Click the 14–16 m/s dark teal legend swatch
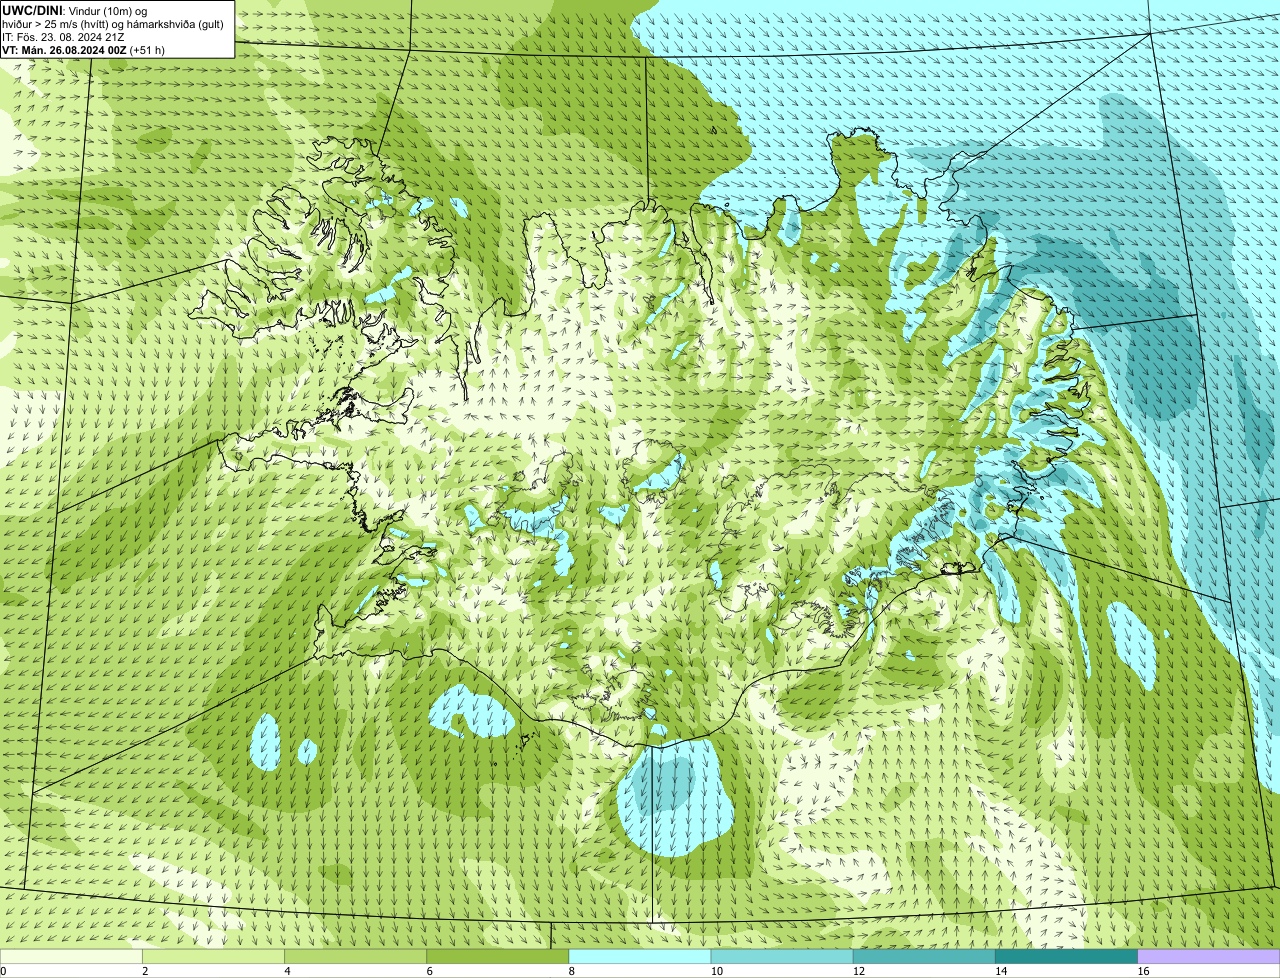Screen dimensions: 1280x978 pyautogui.click(x=1066, y=956)
